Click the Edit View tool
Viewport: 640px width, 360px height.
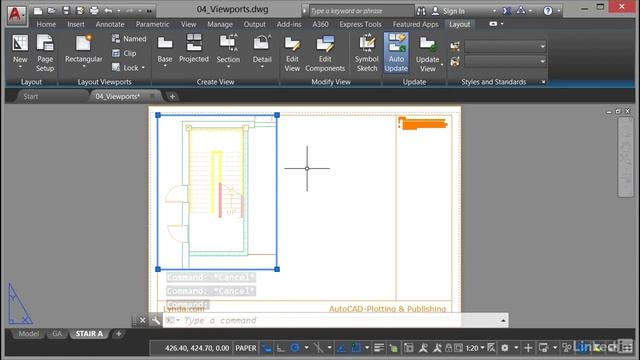coord(292,53)
